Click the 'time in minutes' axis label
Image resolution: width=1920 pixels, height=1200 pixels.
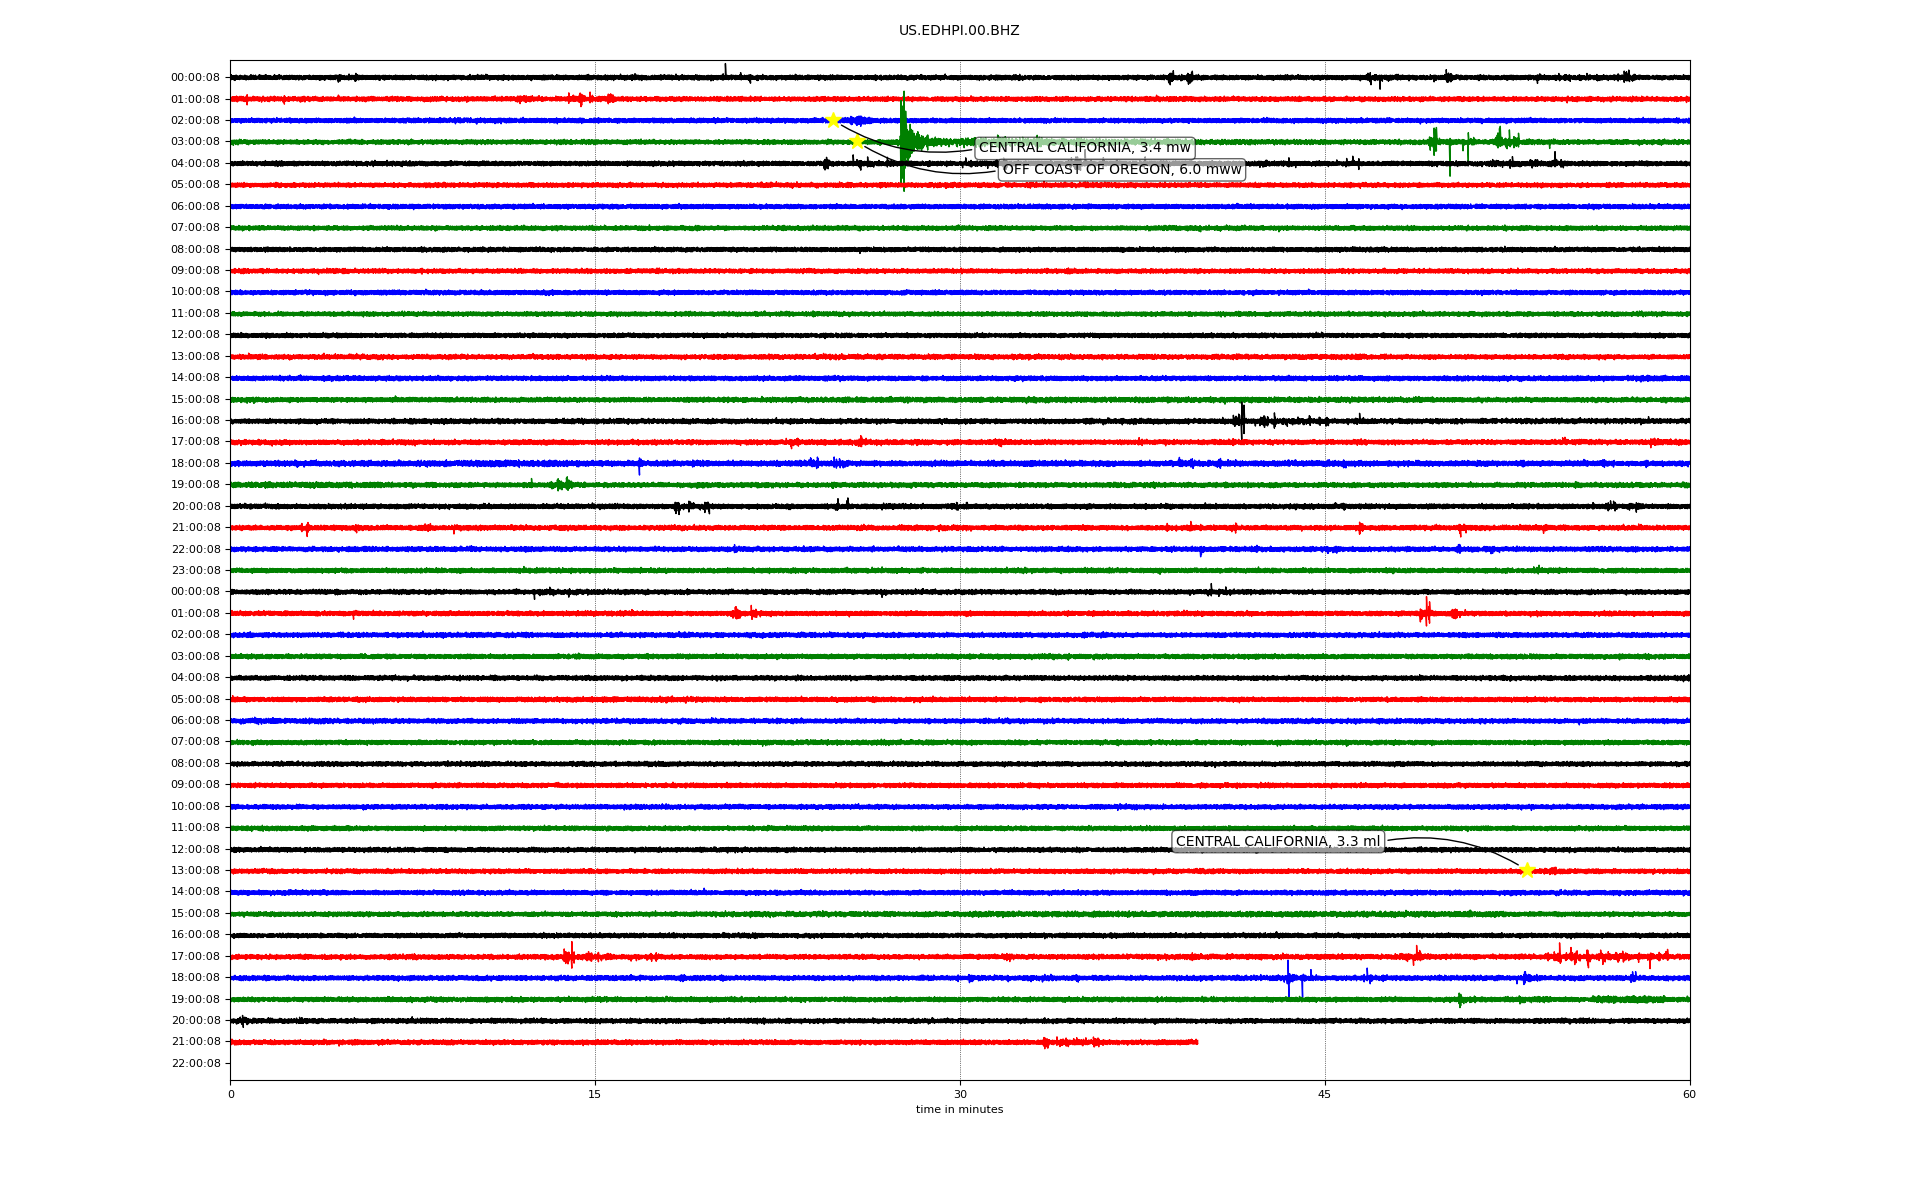959,1110
